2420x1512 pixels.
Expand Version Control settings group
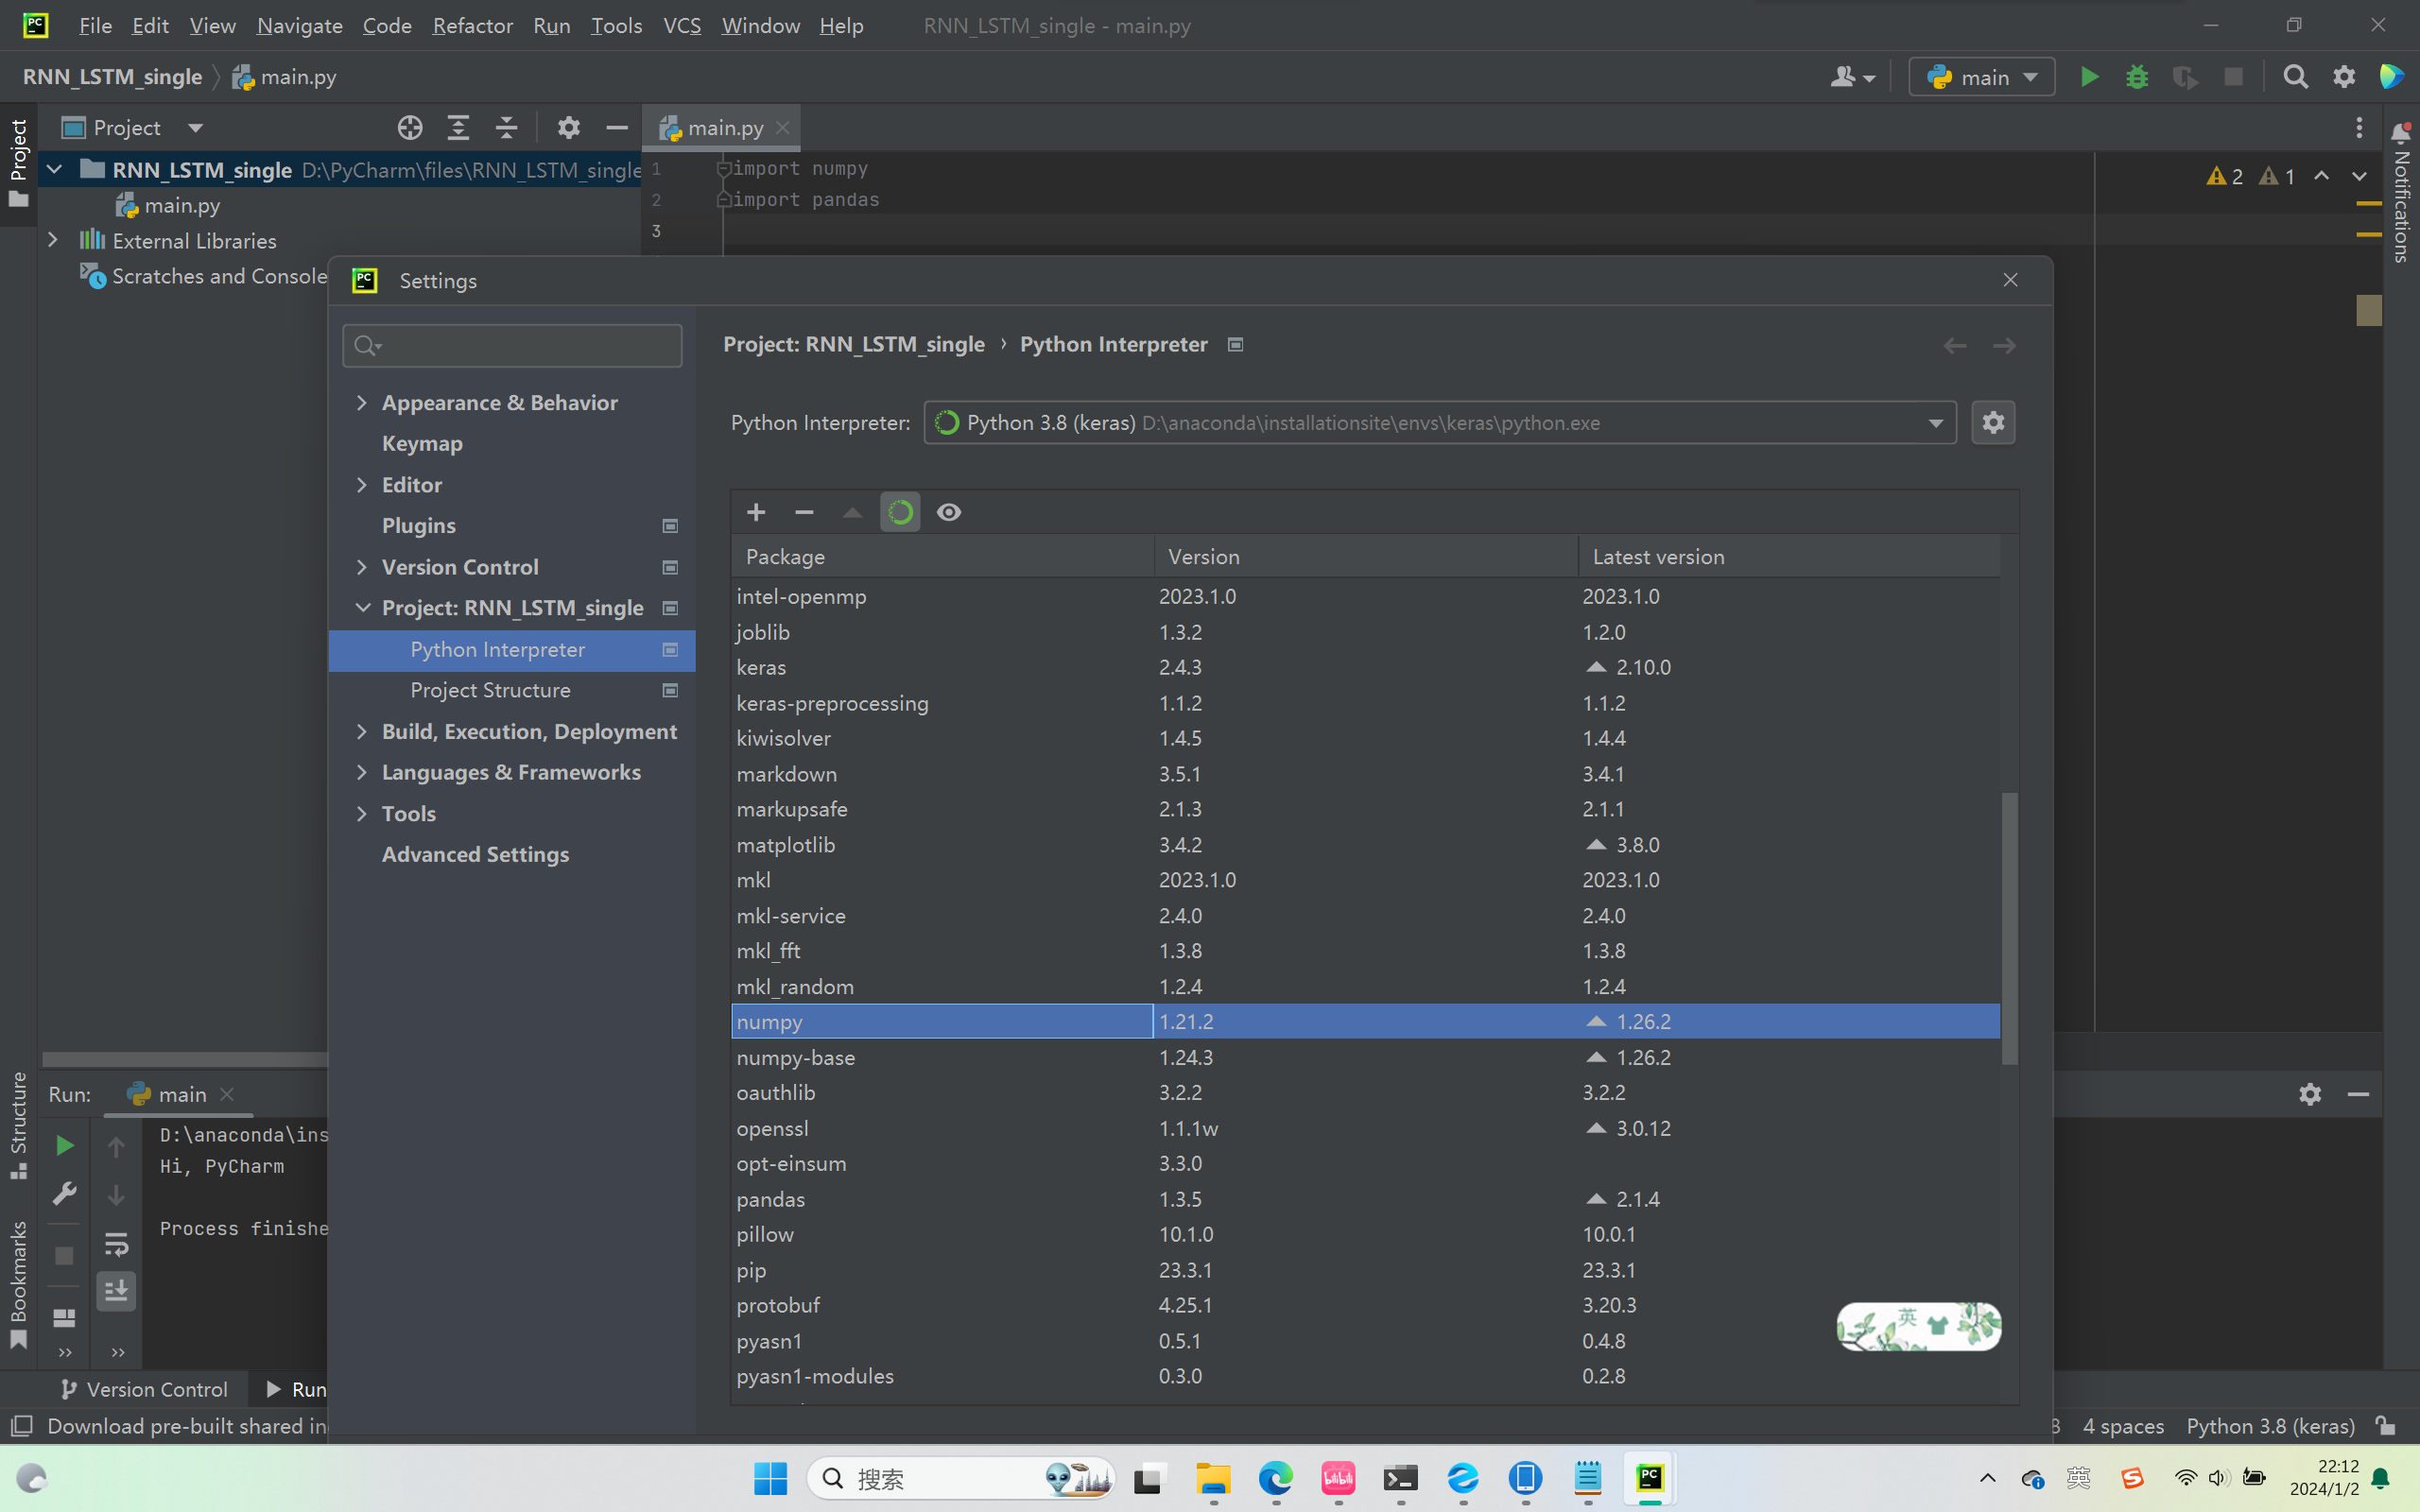(x=362, y=567)
